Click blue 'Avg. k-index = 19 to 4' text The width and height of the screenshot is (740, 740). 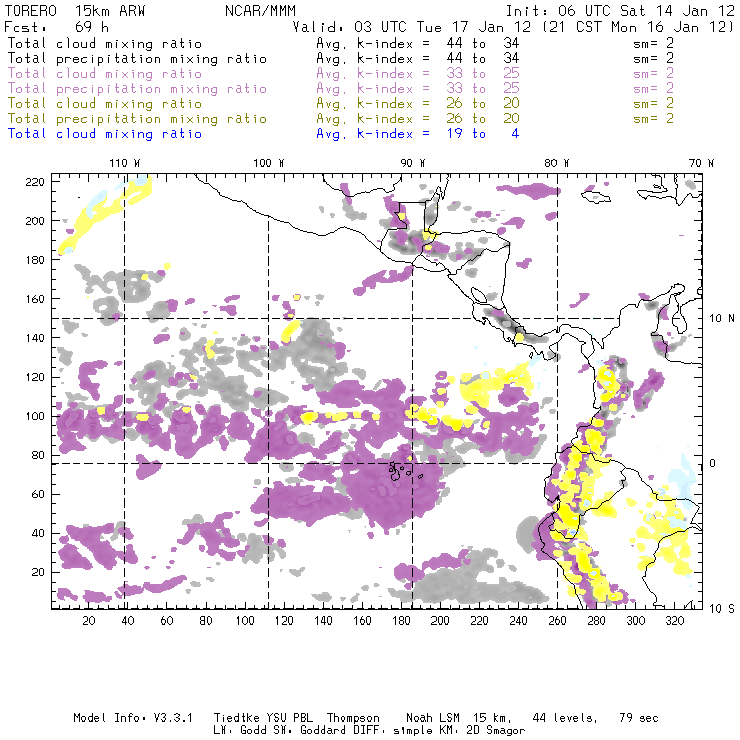click(418, 134)
